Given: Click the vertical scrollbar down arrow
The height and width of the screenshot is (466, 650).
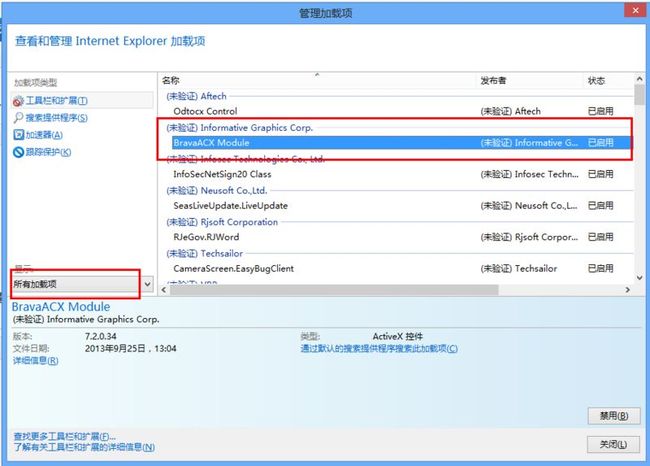Looking at the screenshot, I should 639,278.
